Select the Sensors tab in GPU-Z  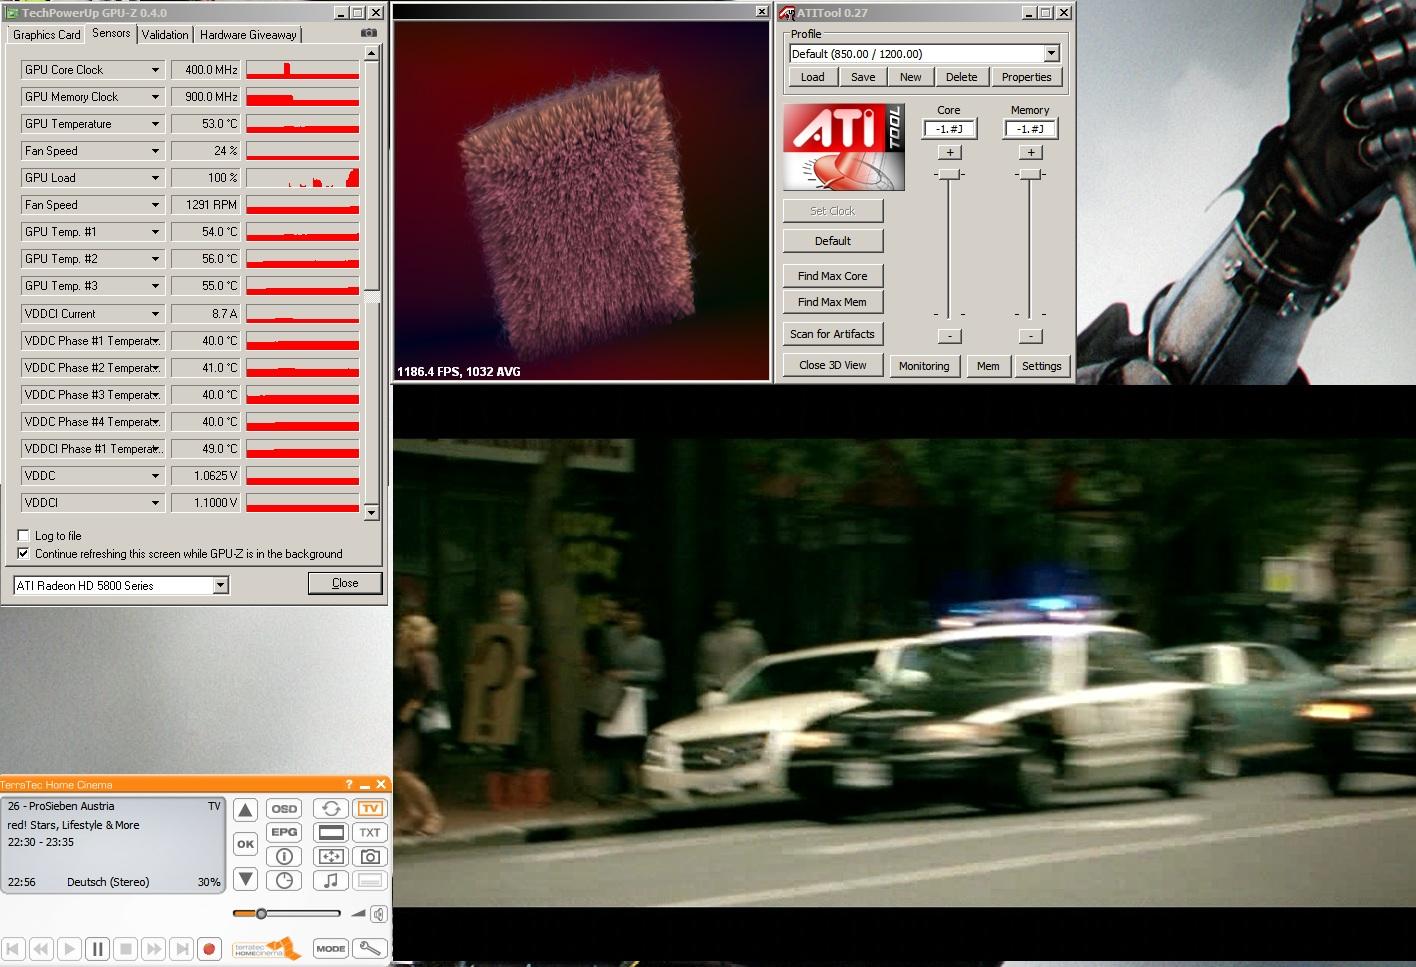[111, 33]
